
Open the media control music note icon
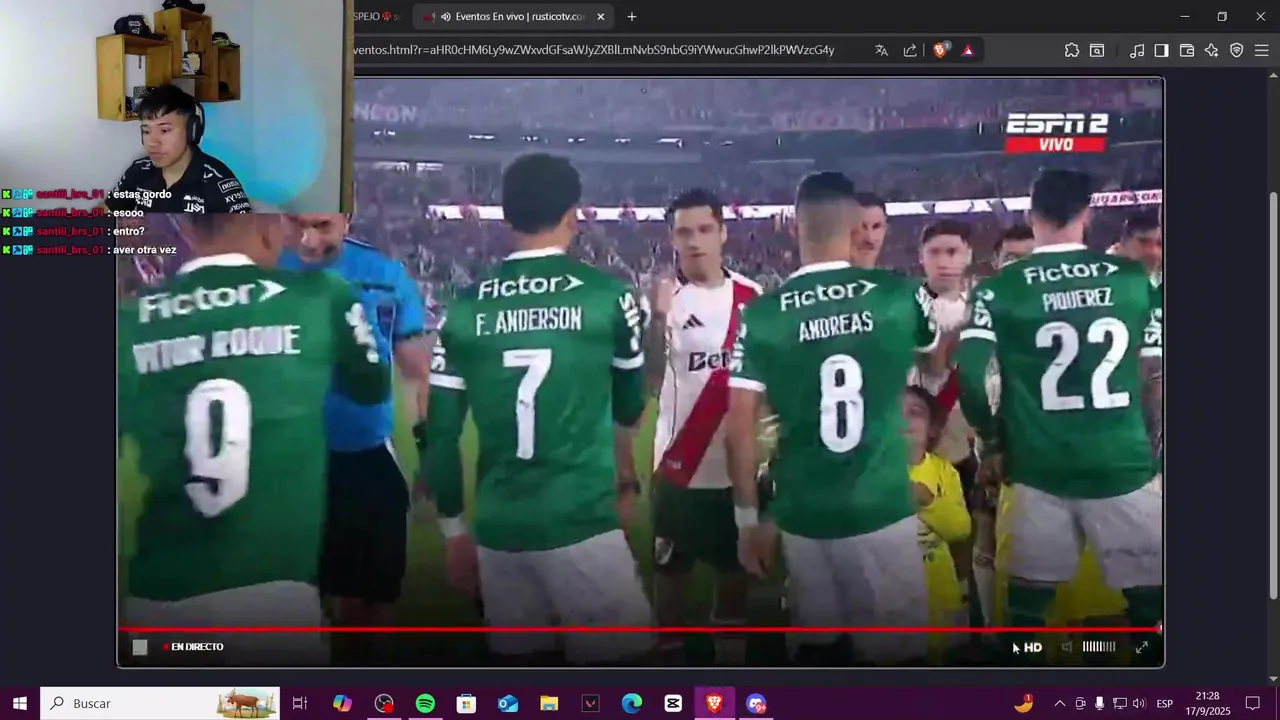pyautogui.click(x=1137, y=50)
